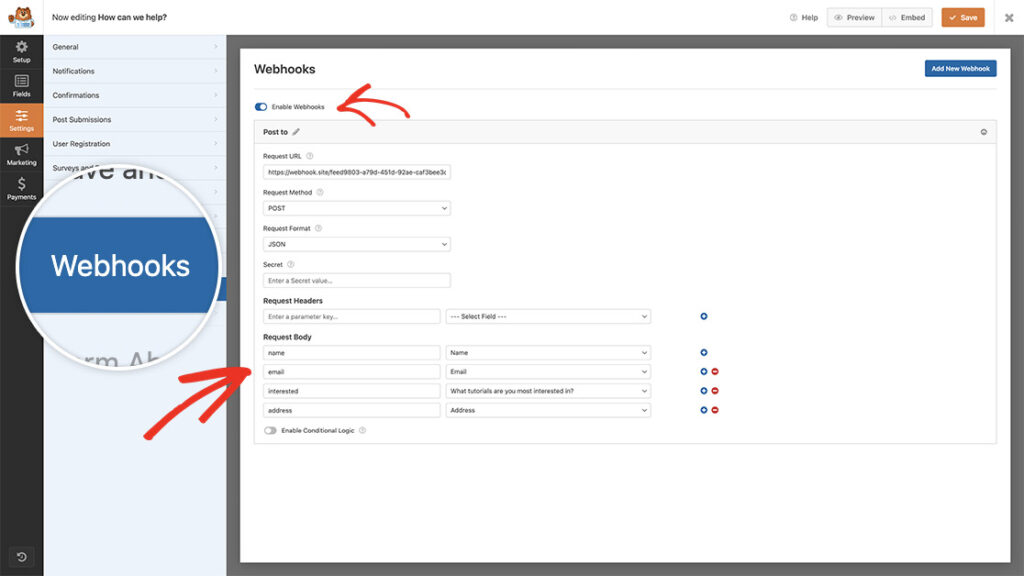Image resolution: width=1024 pixels, height=576 pixels.
Task: Toggle the Enable Webhooks switch
Action: (x=261, y=106)
